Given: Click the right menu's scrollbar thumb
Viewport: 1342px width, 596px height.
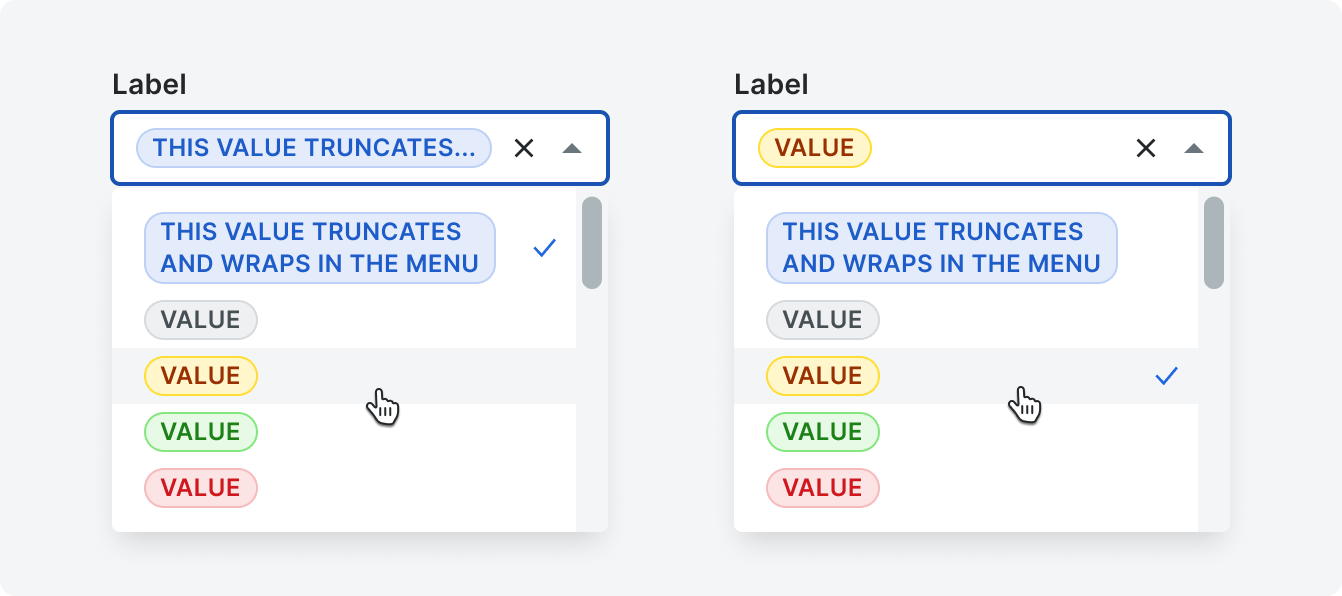Looking at the screenshot, I should click(1214, 243).
